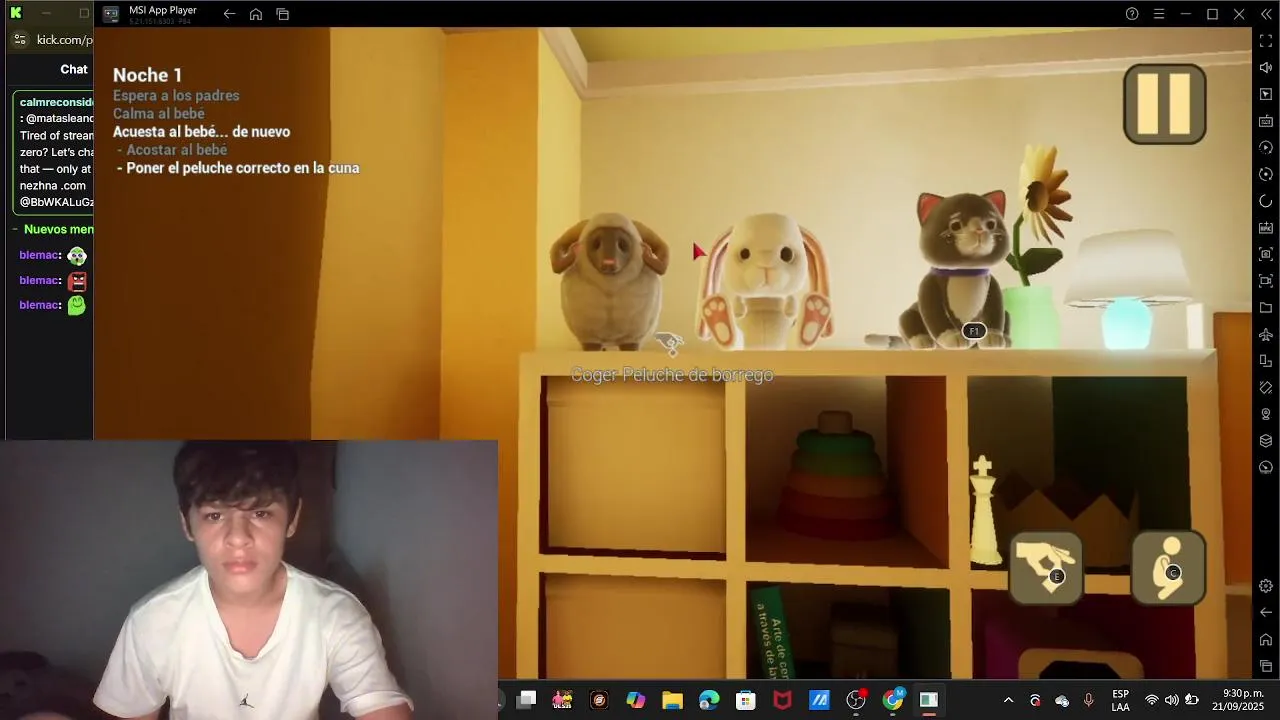Click the 'Espera a los padres' objective
Image resolution: width=1280 pixels, height=720 pixels.
pos(176,96)
